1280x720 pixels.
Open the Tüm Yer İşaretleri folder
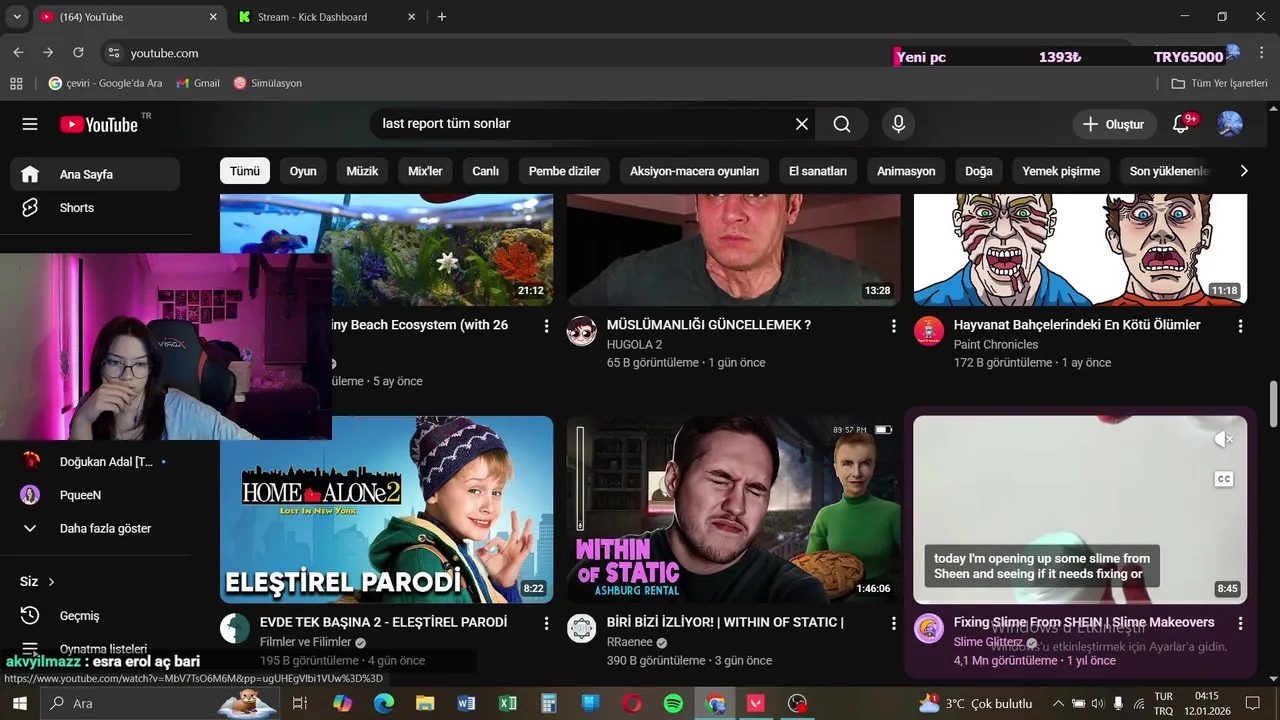(x=1219, y=83)
